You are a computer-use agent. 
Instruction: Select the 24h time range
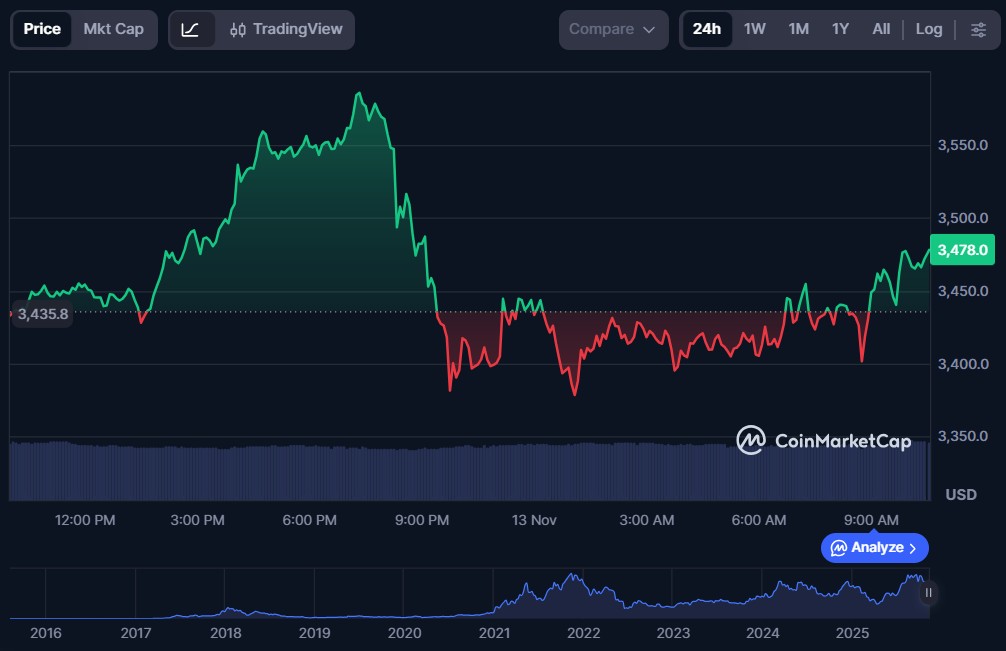coord(706,30)
